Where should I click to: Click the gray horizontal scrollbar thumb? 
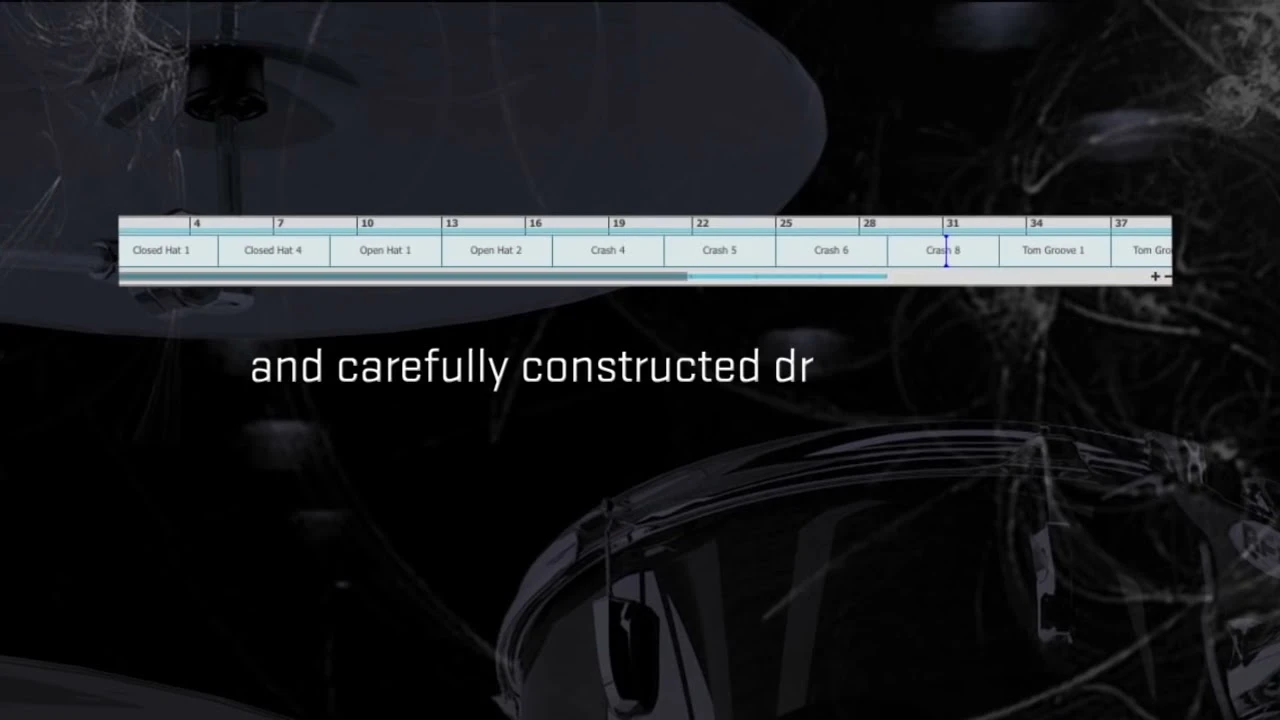(x=400, y=276)
